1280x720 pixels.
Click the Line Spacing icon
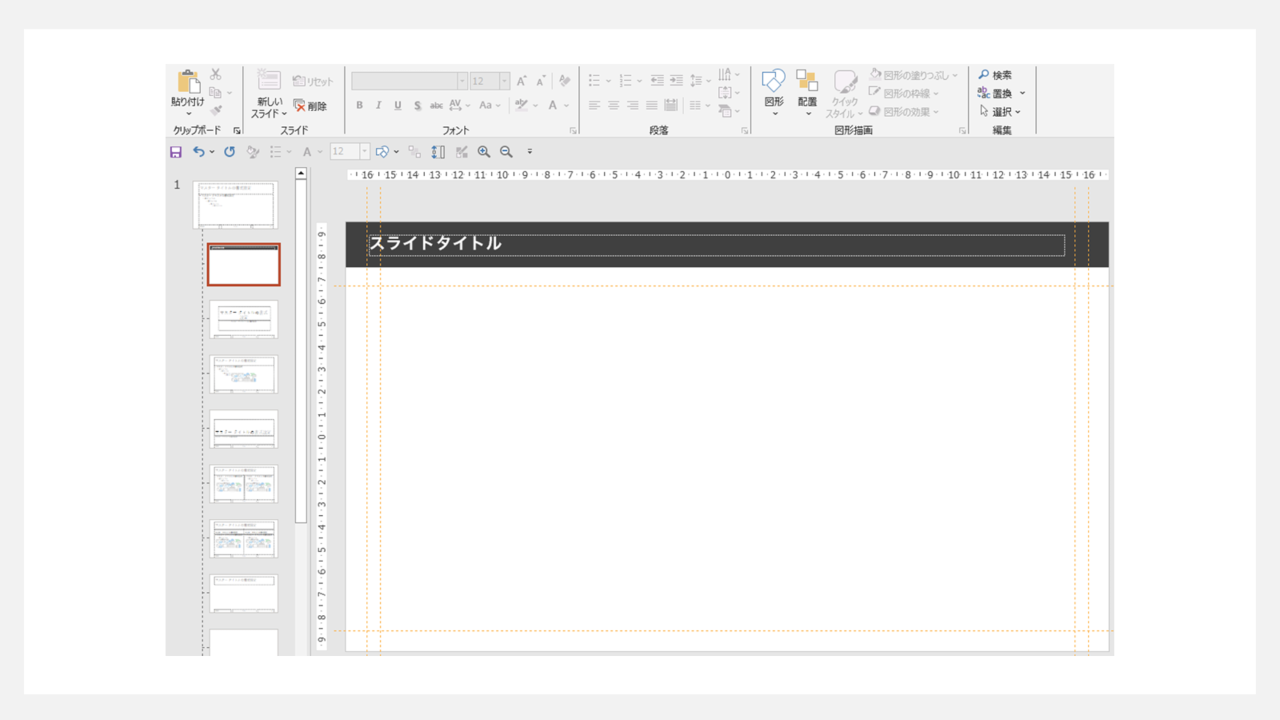(x=697, y=80)
